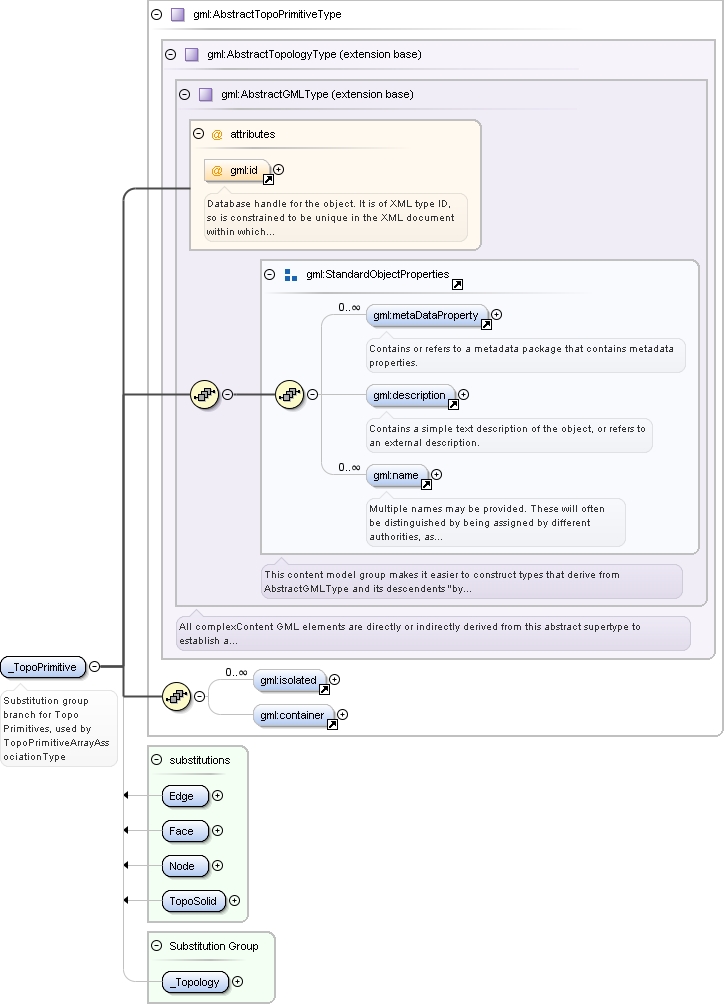Screen dimensions: 725x1005
Task: Open the _Topology substitution group element
Action: click(x=196, y=982)
